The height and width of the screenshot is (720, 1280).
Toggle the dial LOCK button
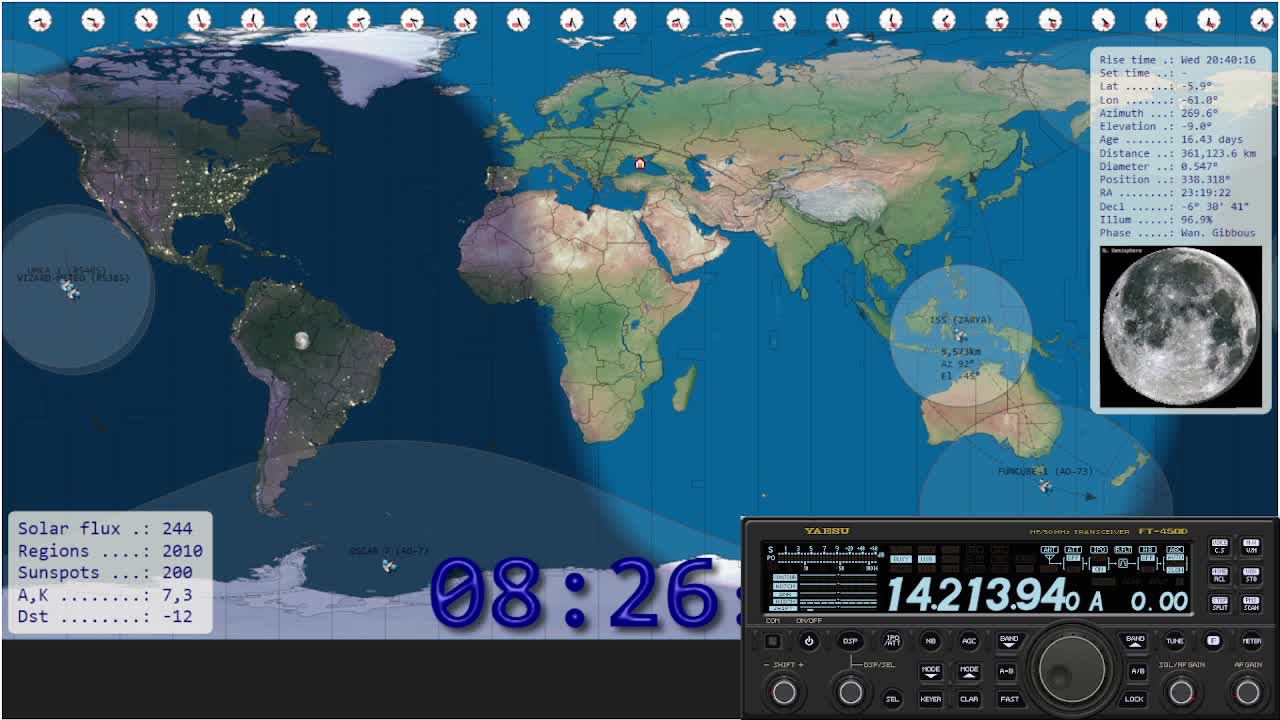pos(1134,699)
